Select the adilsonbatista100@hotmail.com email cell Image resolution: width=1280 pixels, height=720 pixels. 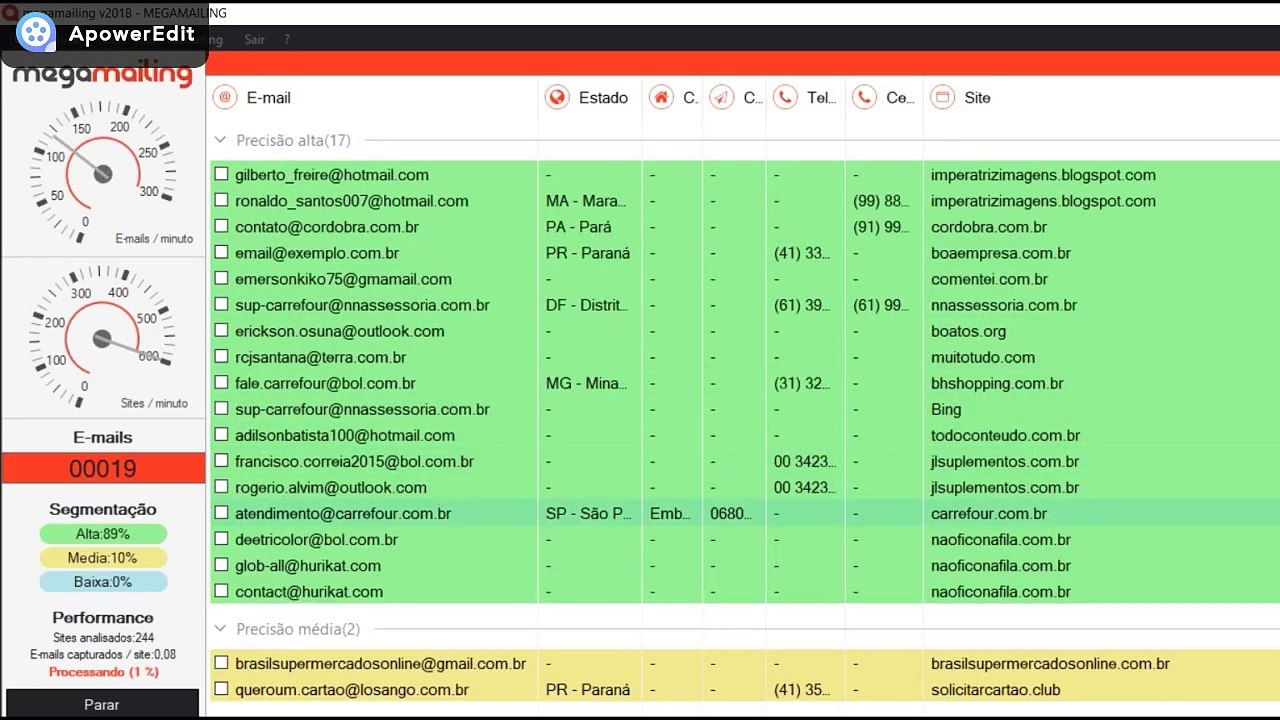pyautogui.click(x=345, y=435)
